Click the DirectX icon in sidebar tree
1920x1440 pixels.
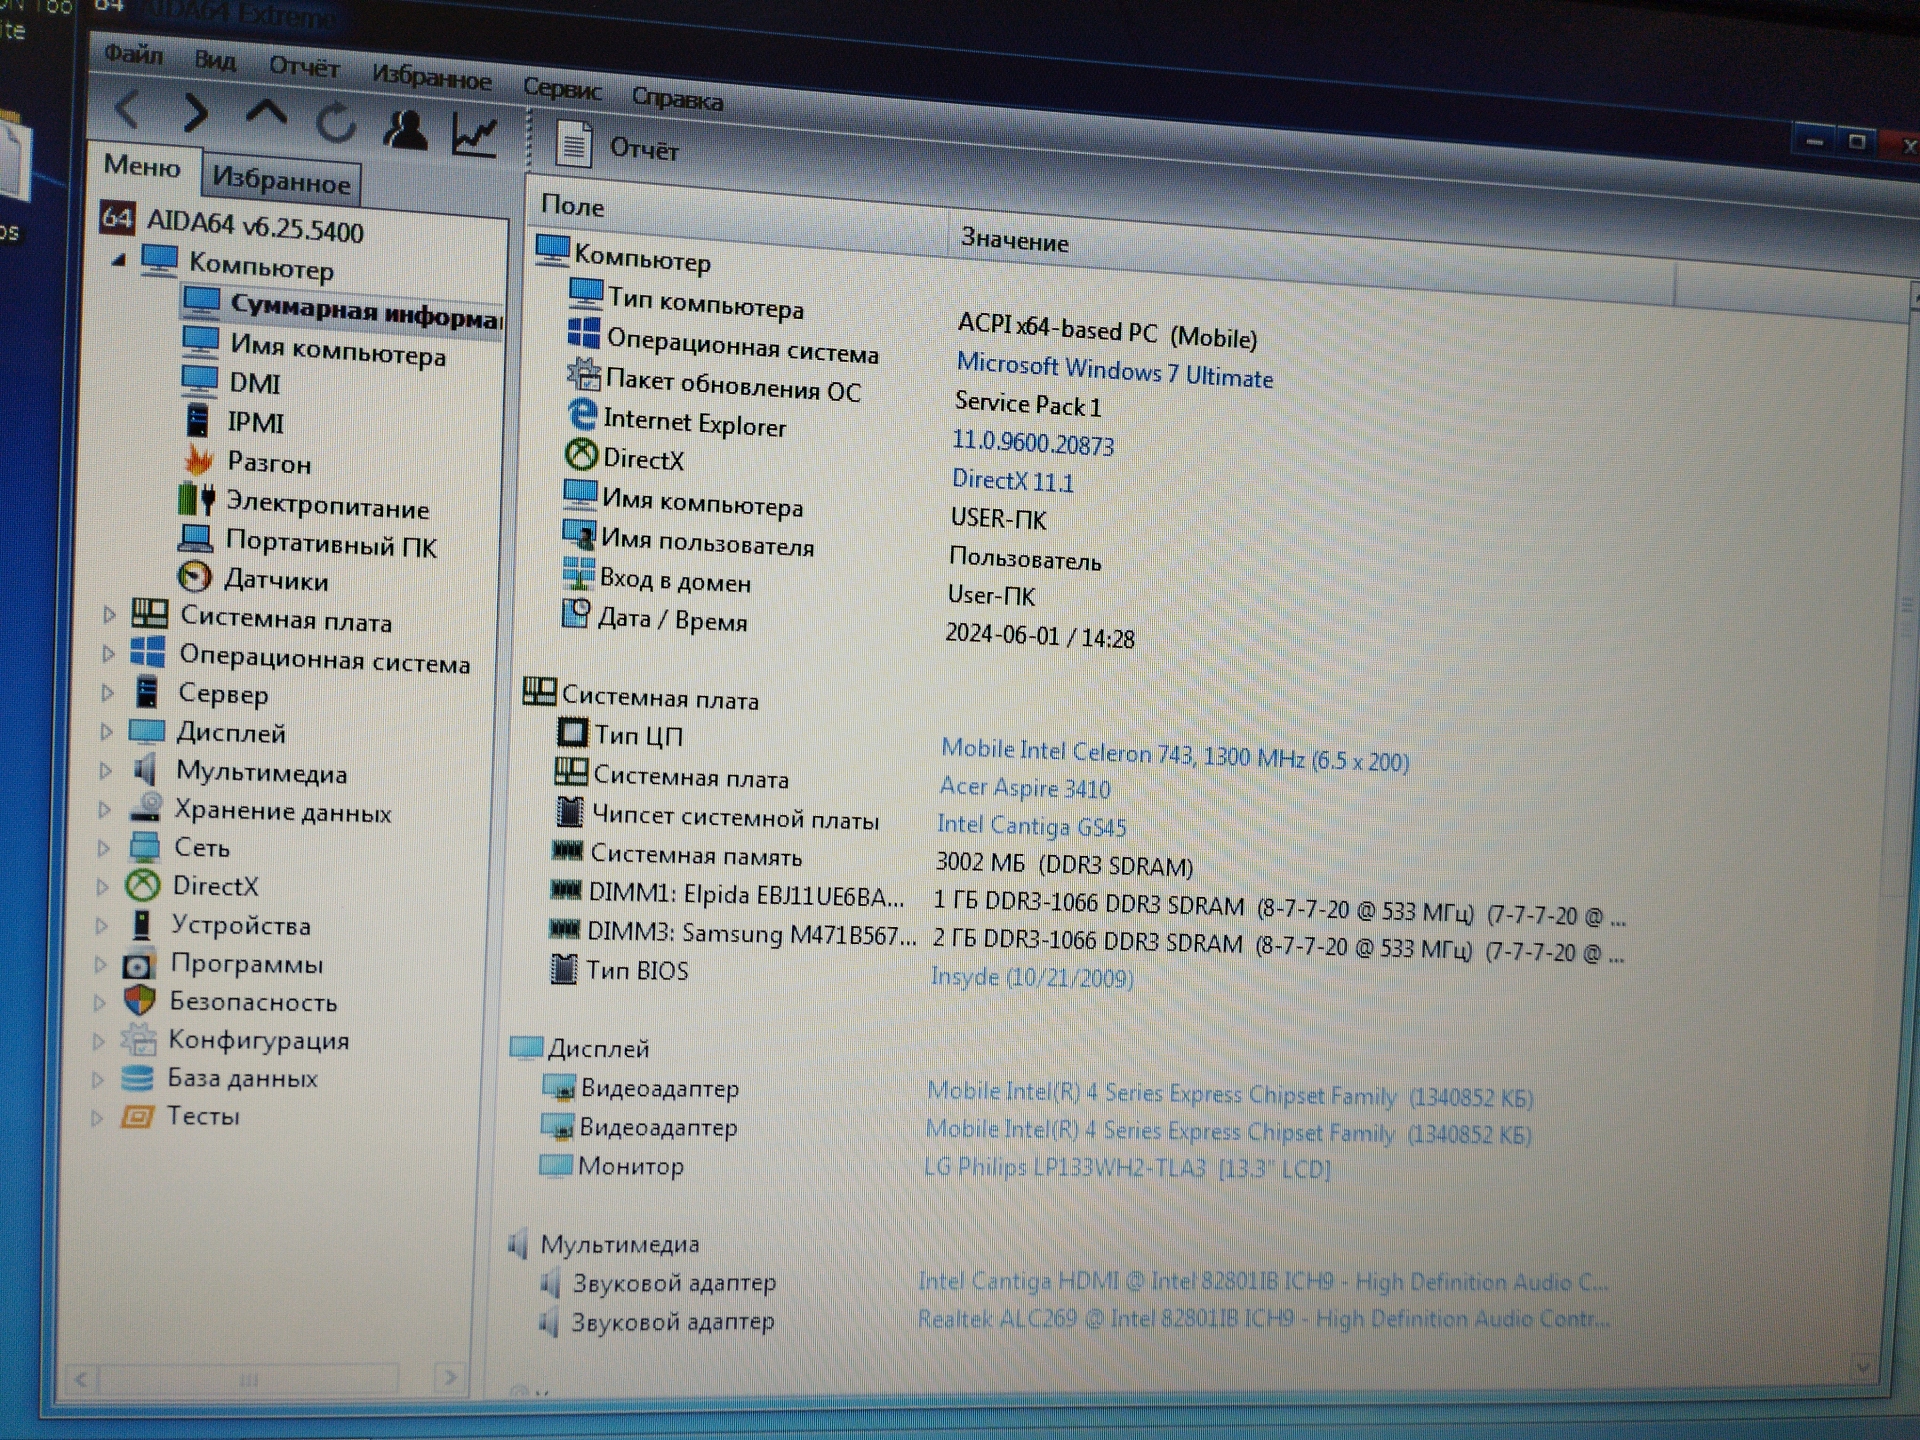[x=143, y=885]
